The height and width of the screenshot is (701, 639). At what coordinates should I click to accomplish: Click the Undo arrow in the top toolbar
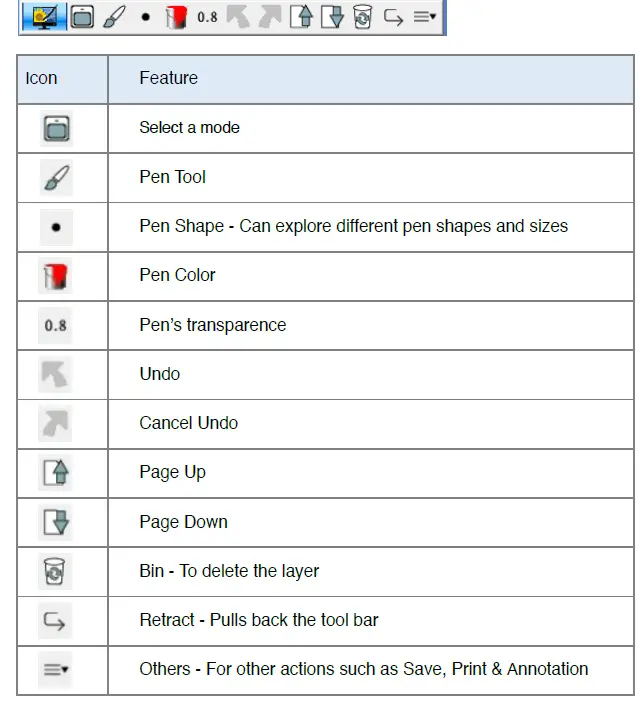pos(238,17)
